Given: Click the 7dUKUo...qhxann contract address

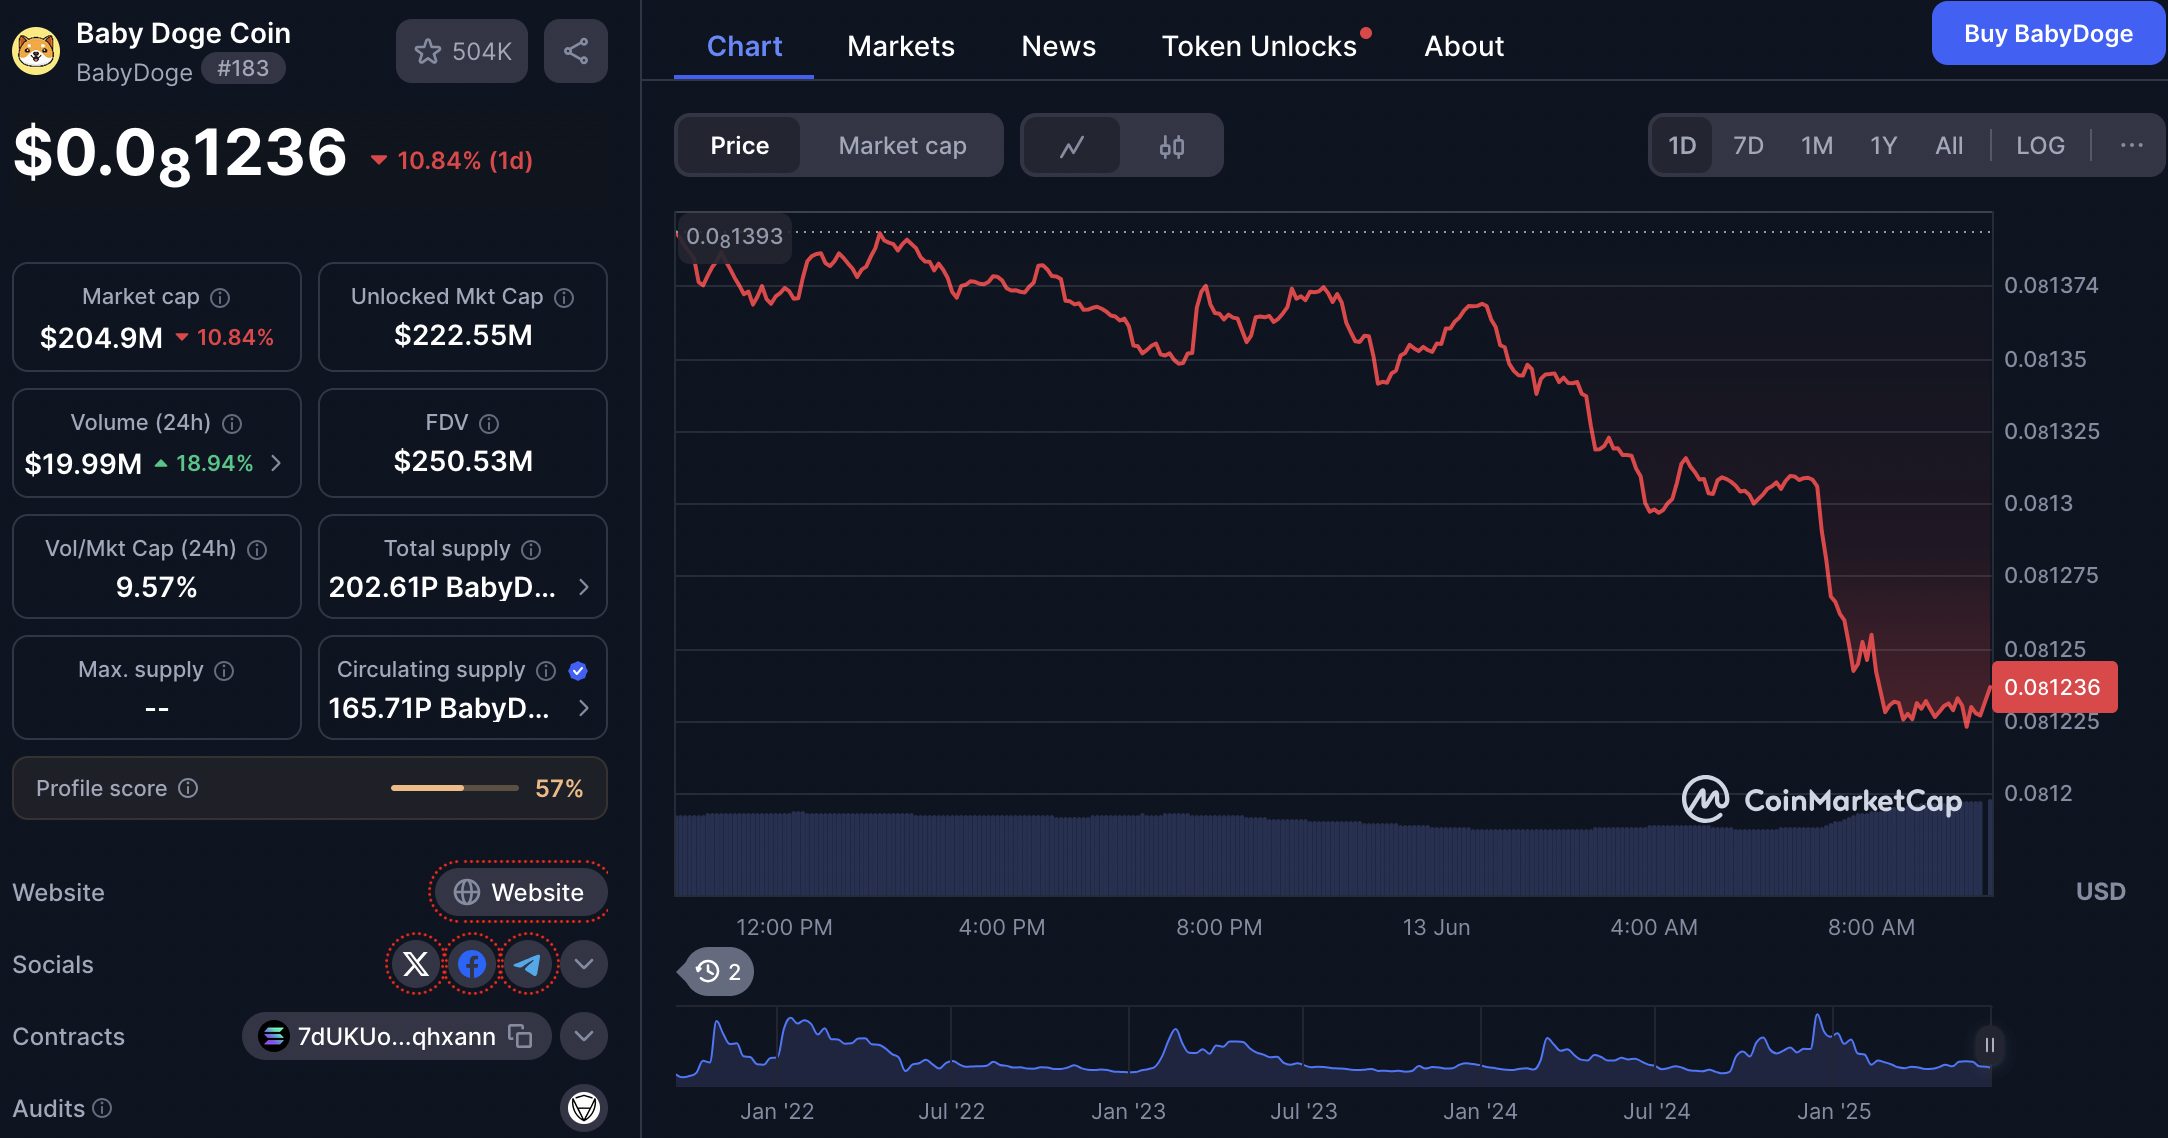Looking at the screenshot, I should (x=396, y=1036).
